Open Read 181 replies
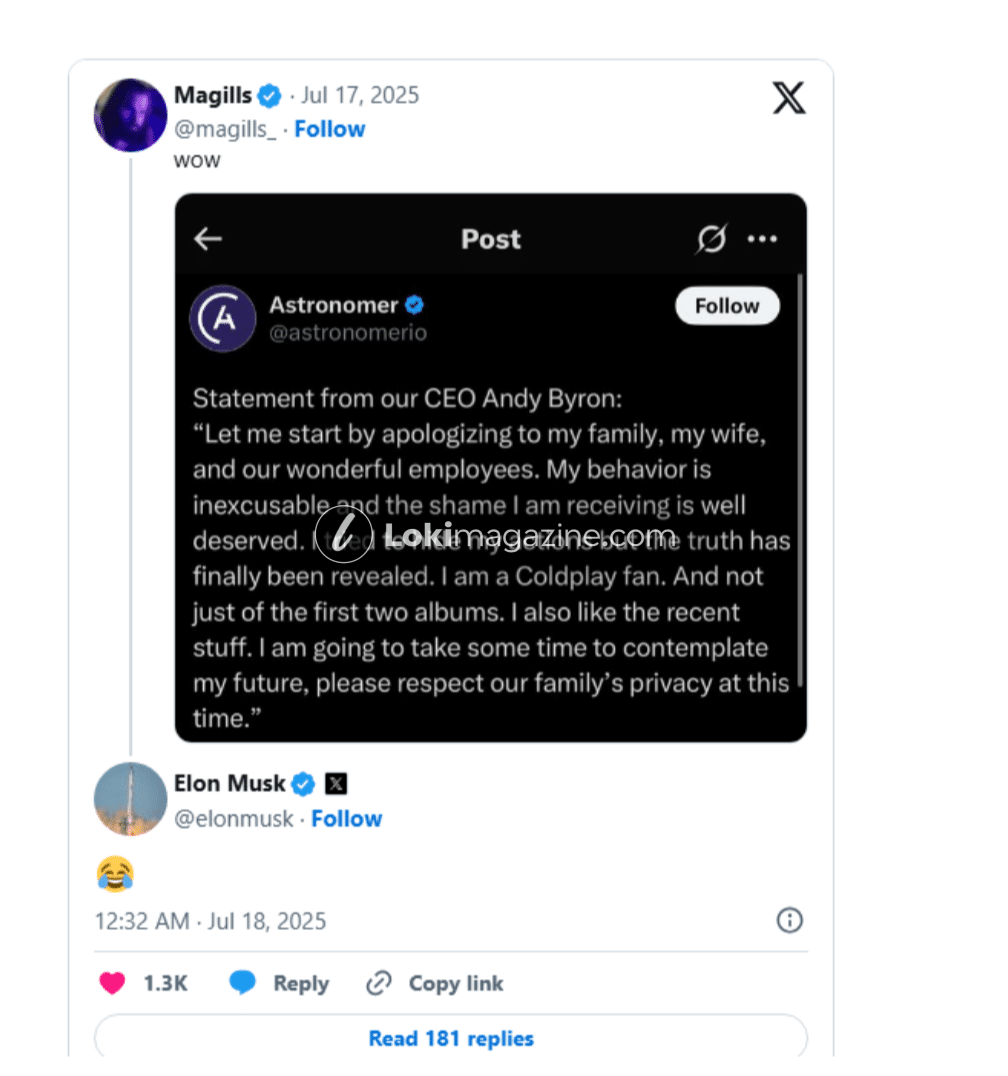This screenshot has width=1008, height=1076. (451, 1038)
